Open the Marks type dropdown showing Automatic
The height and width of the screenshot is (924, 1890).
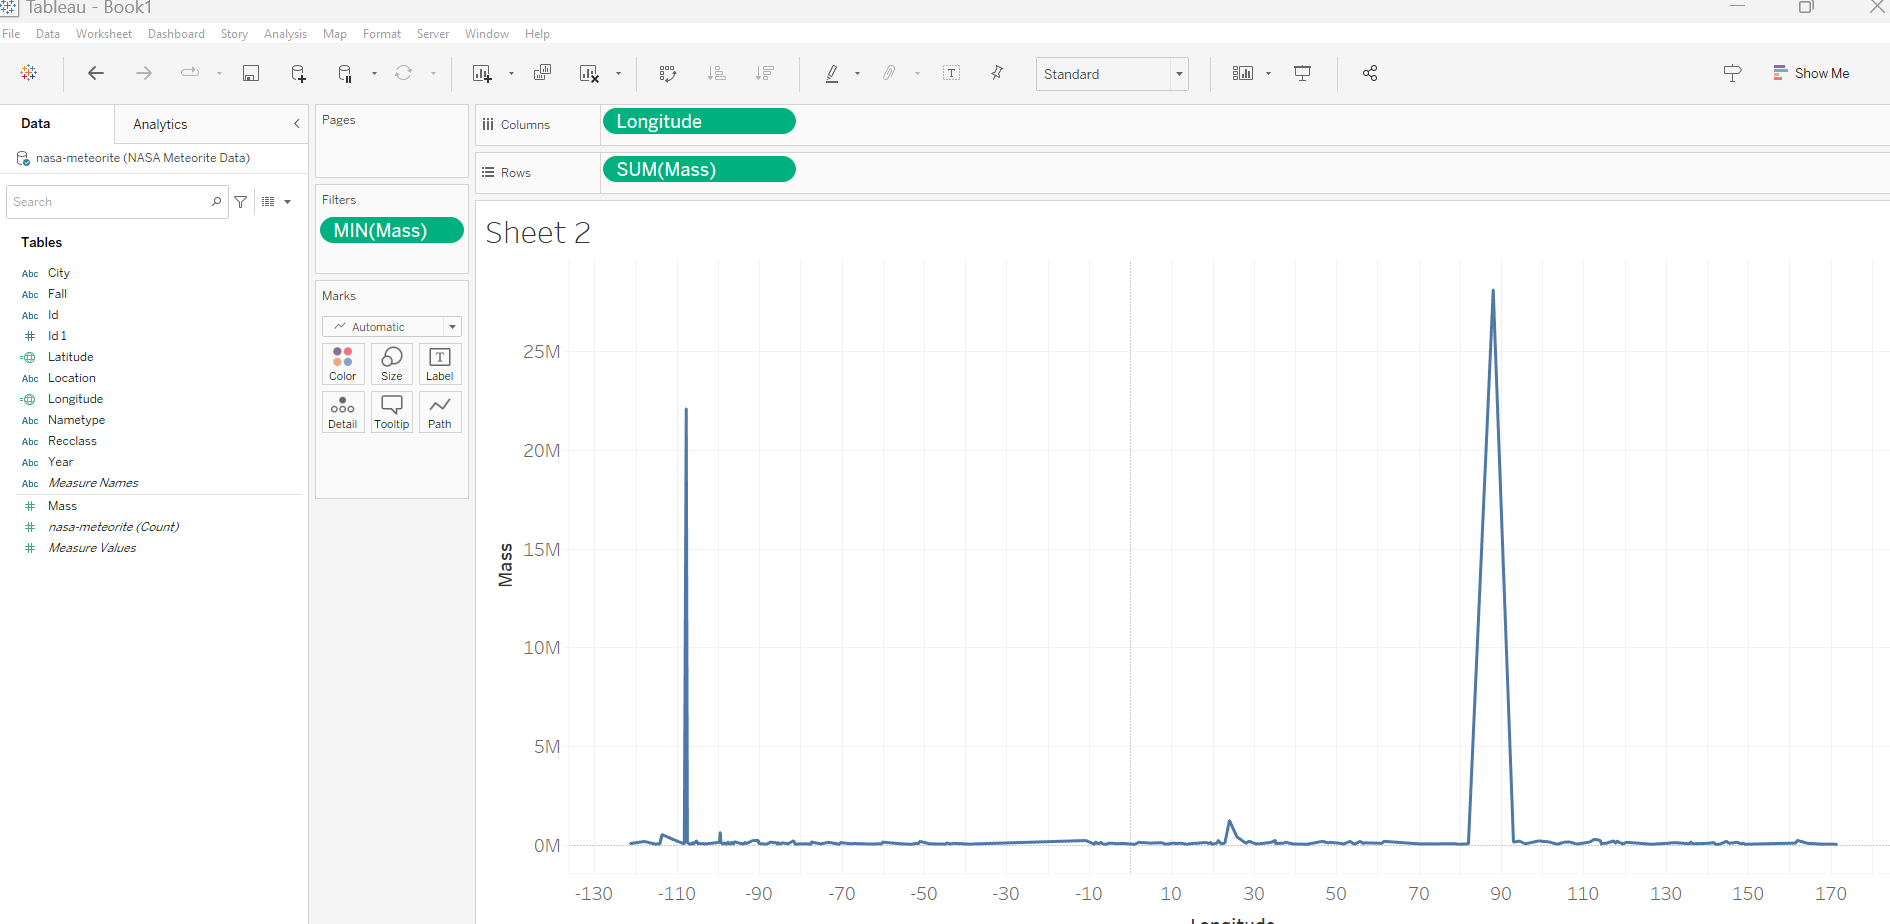point(452,326)
